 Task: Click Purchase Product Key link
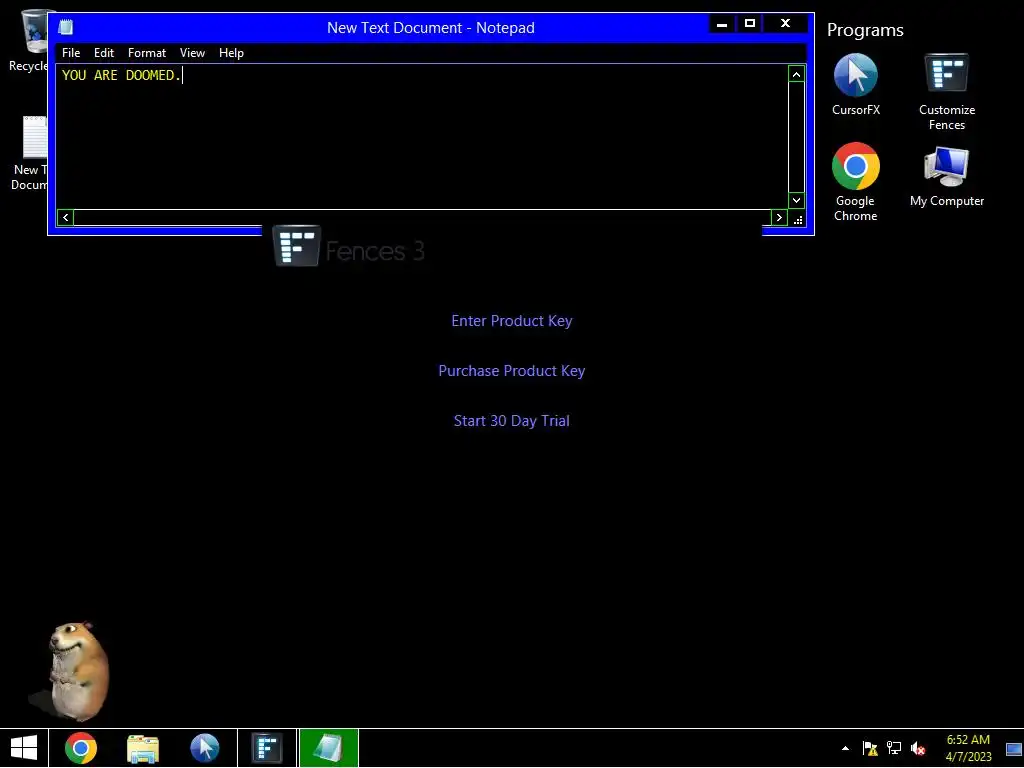512,371
